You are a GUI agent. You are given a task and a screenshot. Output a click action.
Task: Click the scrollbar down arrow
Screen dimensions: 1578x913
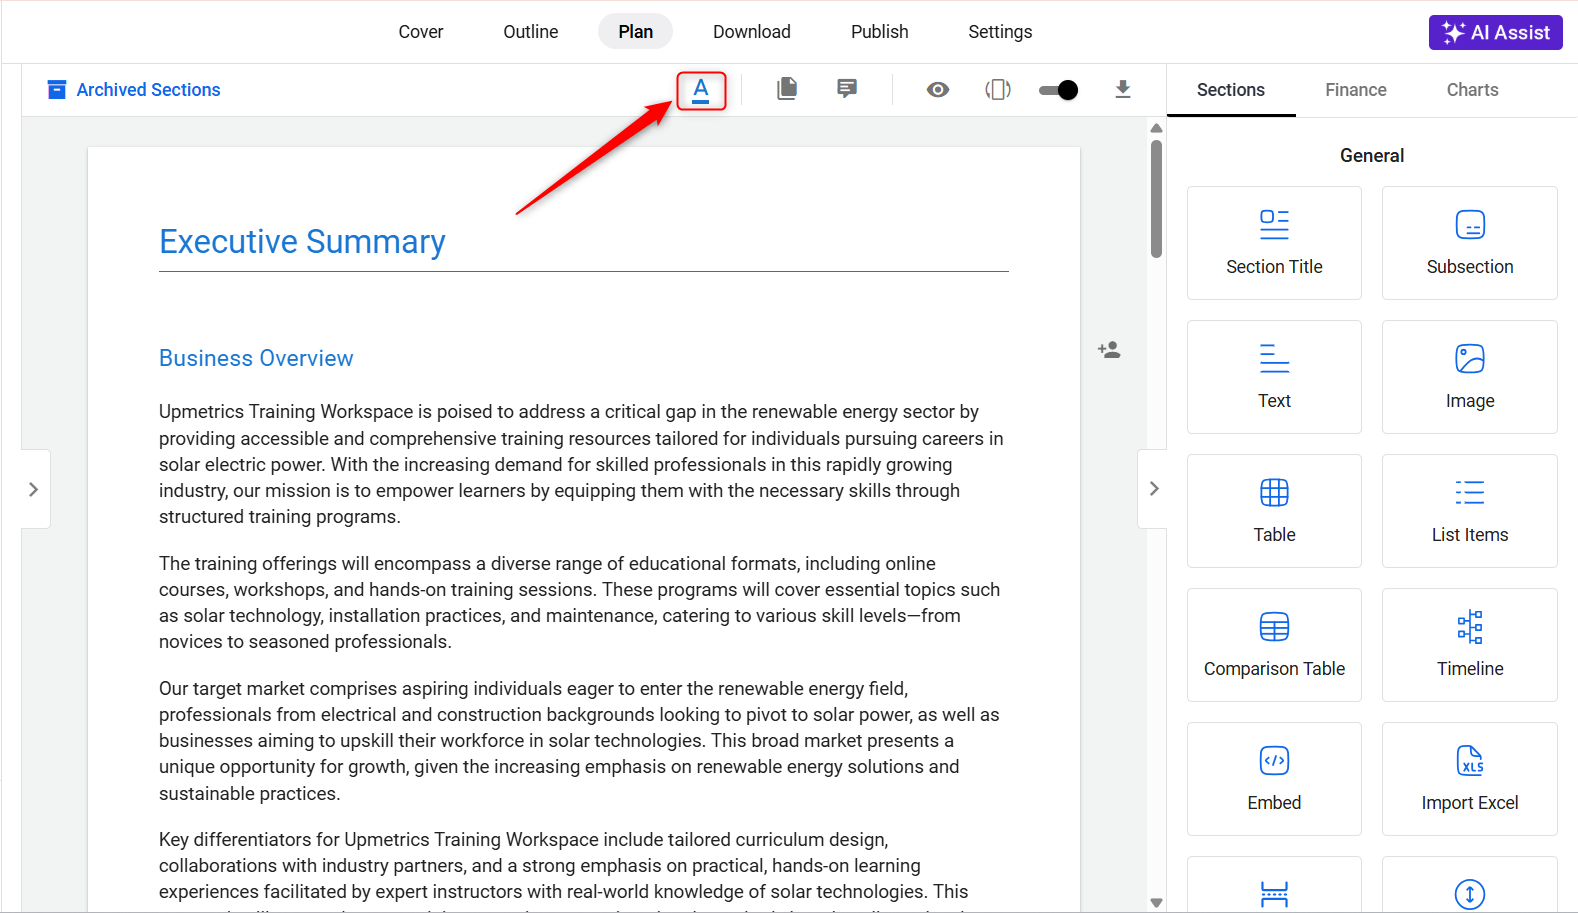[1156, 902]
